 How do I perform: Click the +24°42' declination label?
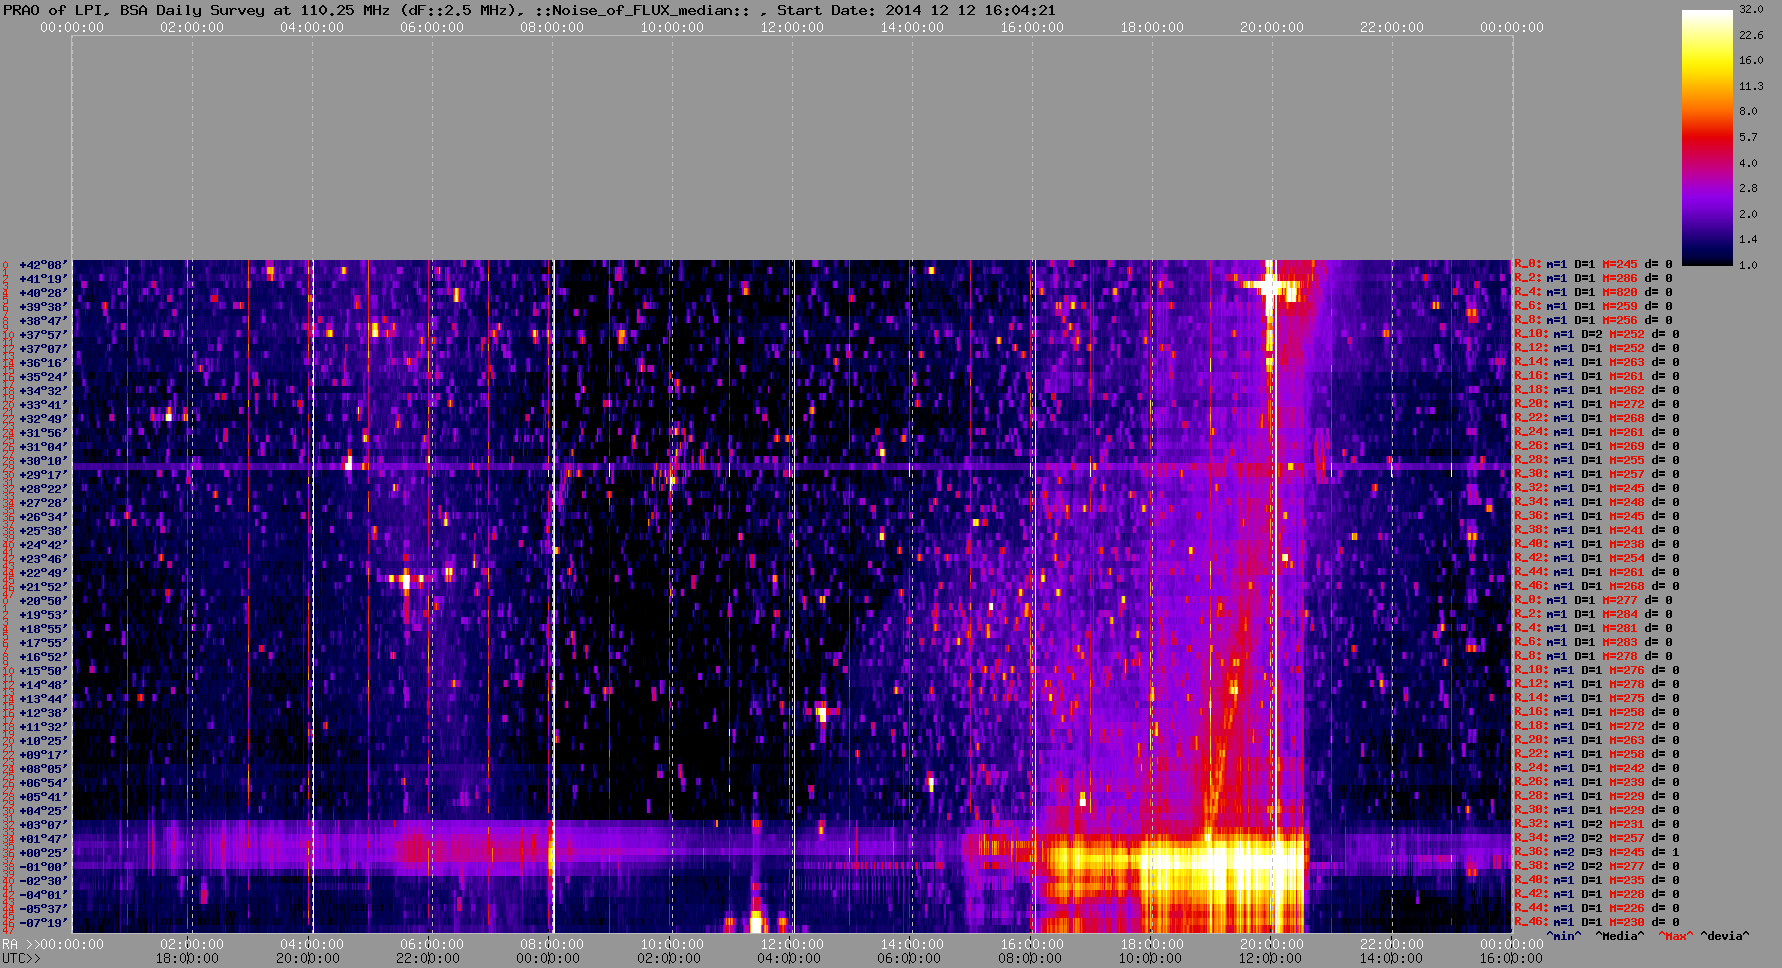[x=43, y=545]
